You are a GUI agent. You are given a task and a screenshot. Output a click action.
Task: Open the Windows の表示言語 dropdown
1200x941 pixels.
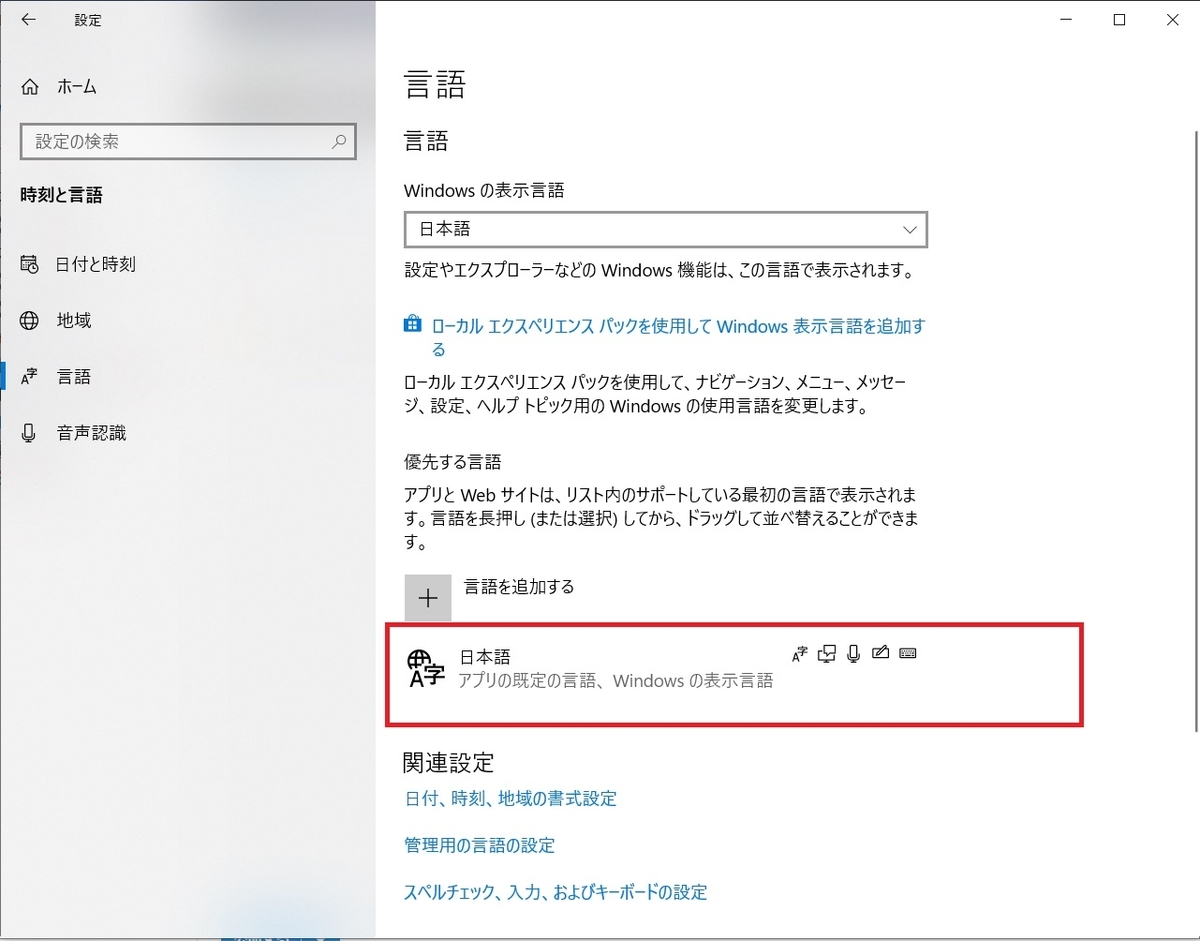(x=666, y=229)
